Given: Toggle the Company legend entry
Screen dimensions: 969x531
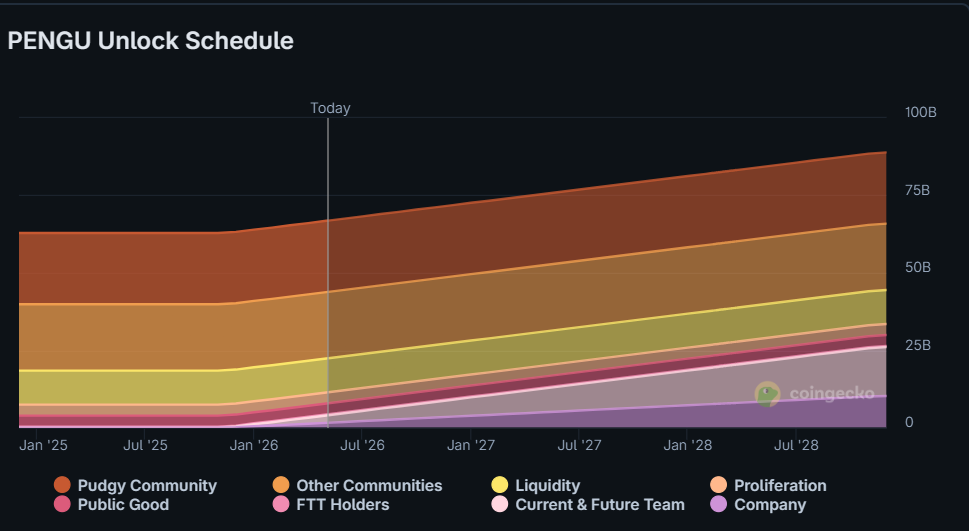Looking at the screenshot, I should pos(758,504).
